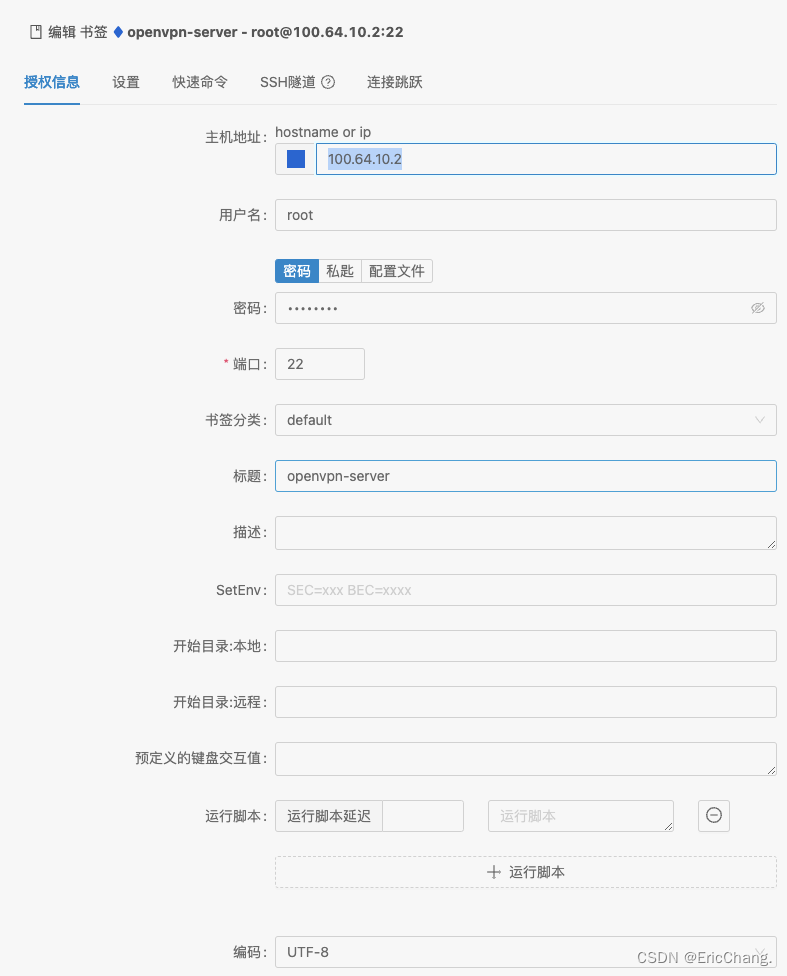Add a new 运行脚本 entry button
This screenshot has height=976, width=787.
tap(525, 872)
